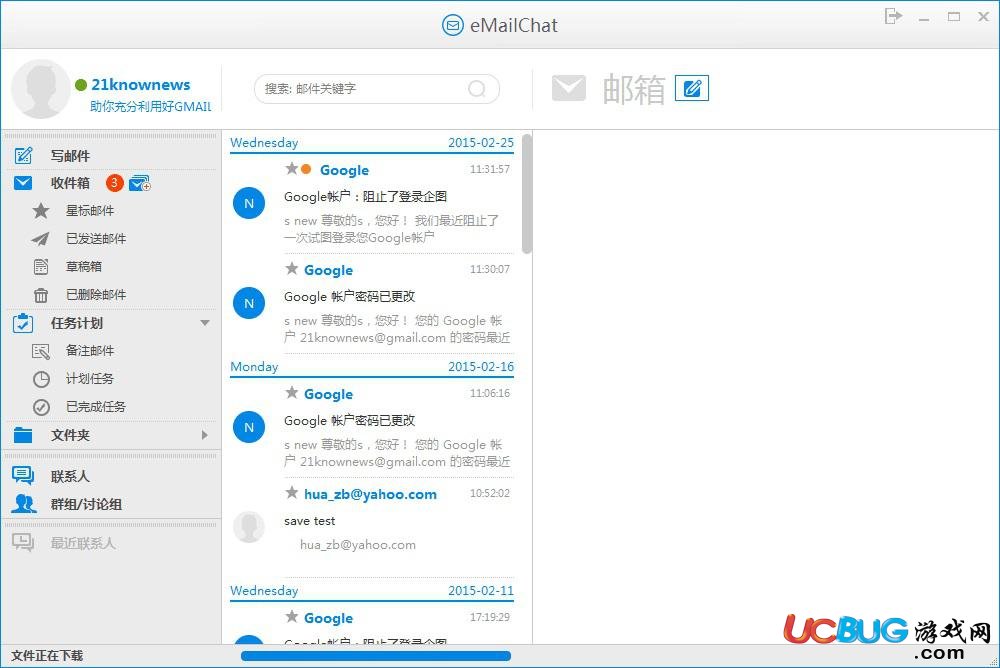Screen dimensions: 1000x668
Task: Toggle star on Google email at 17:19:29
Action: 291,616
